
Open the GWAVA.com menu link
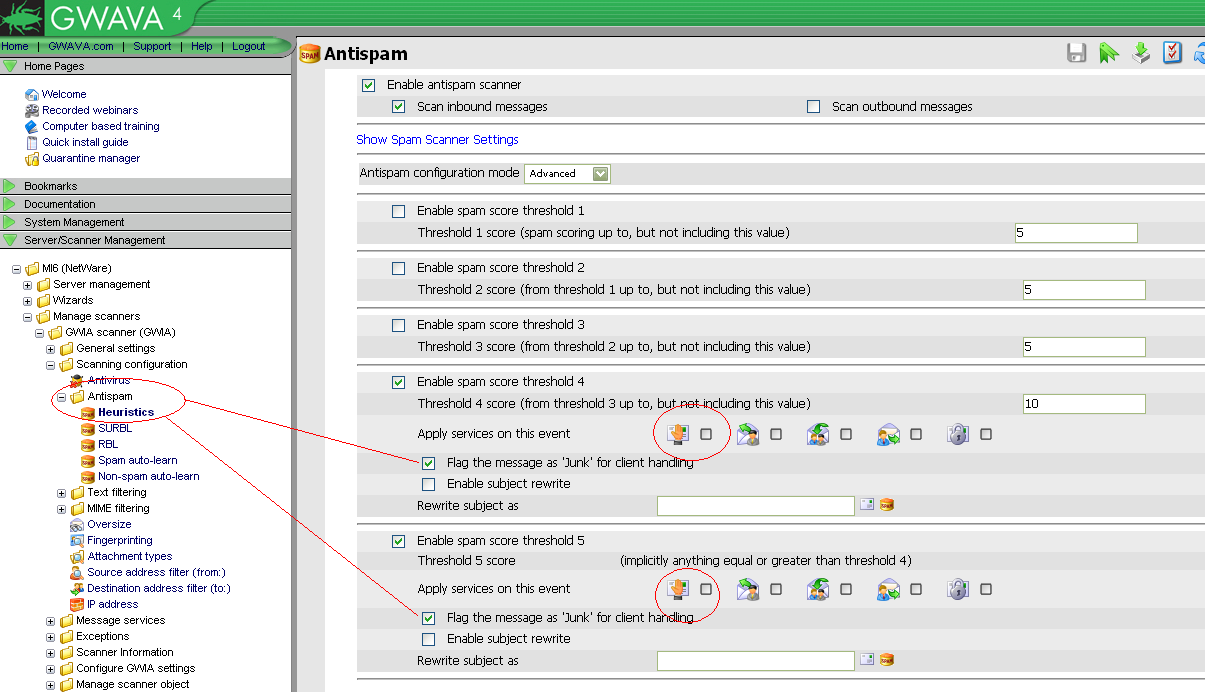click(79, 46)
